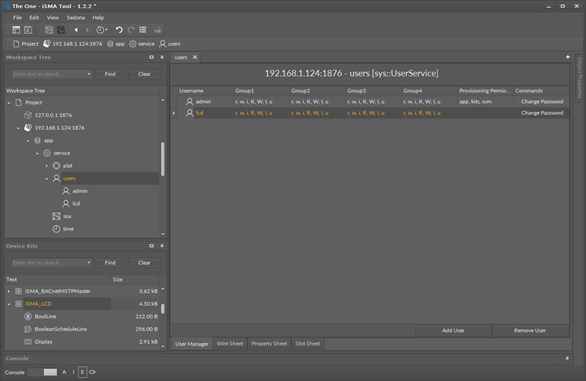
Task: Collapse the users tree node
Action: (47, 179)
